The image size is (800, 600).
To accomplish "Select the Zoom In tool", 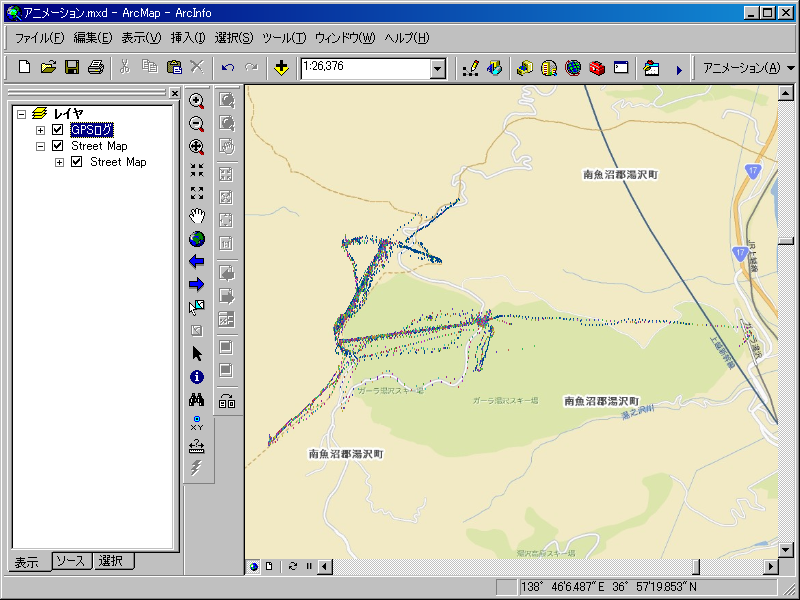I will tap(197, 101).
